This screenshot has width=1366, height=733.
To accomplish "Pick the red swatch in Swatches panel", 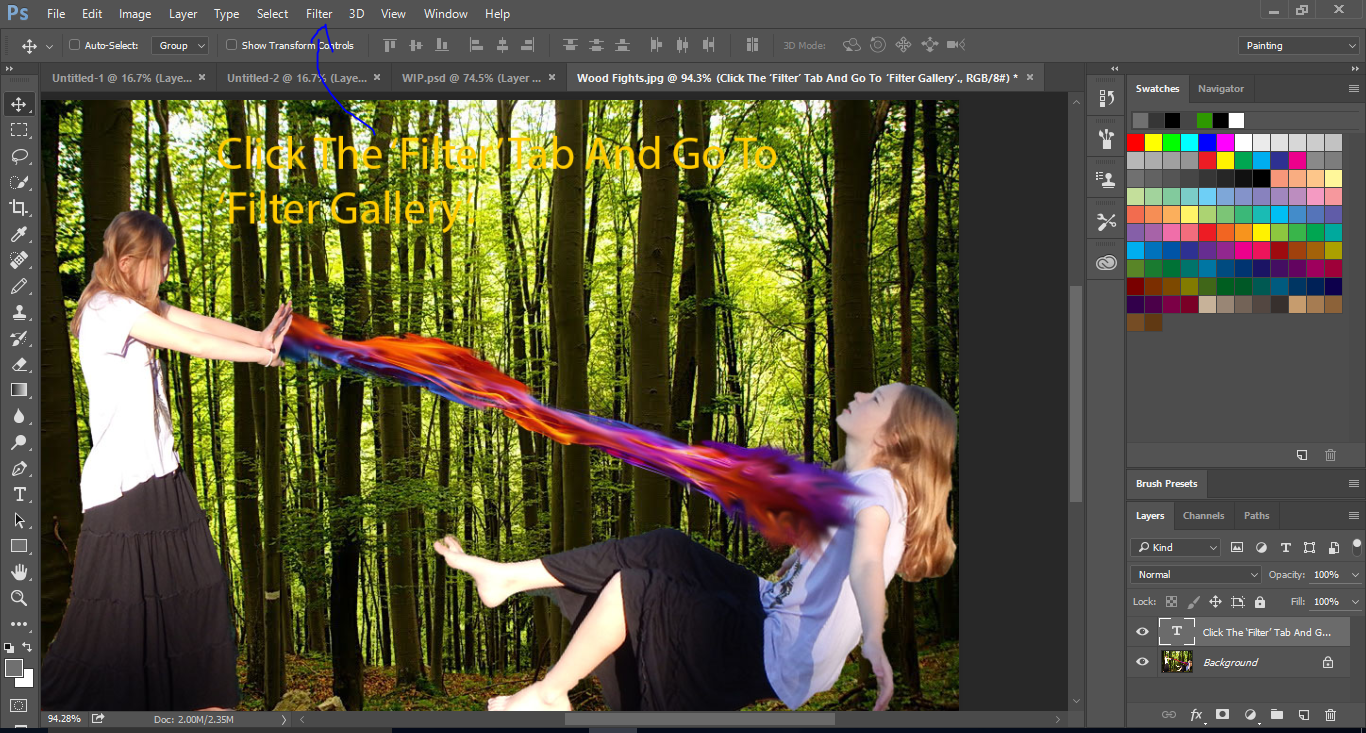I will [x=1136, y=143].
